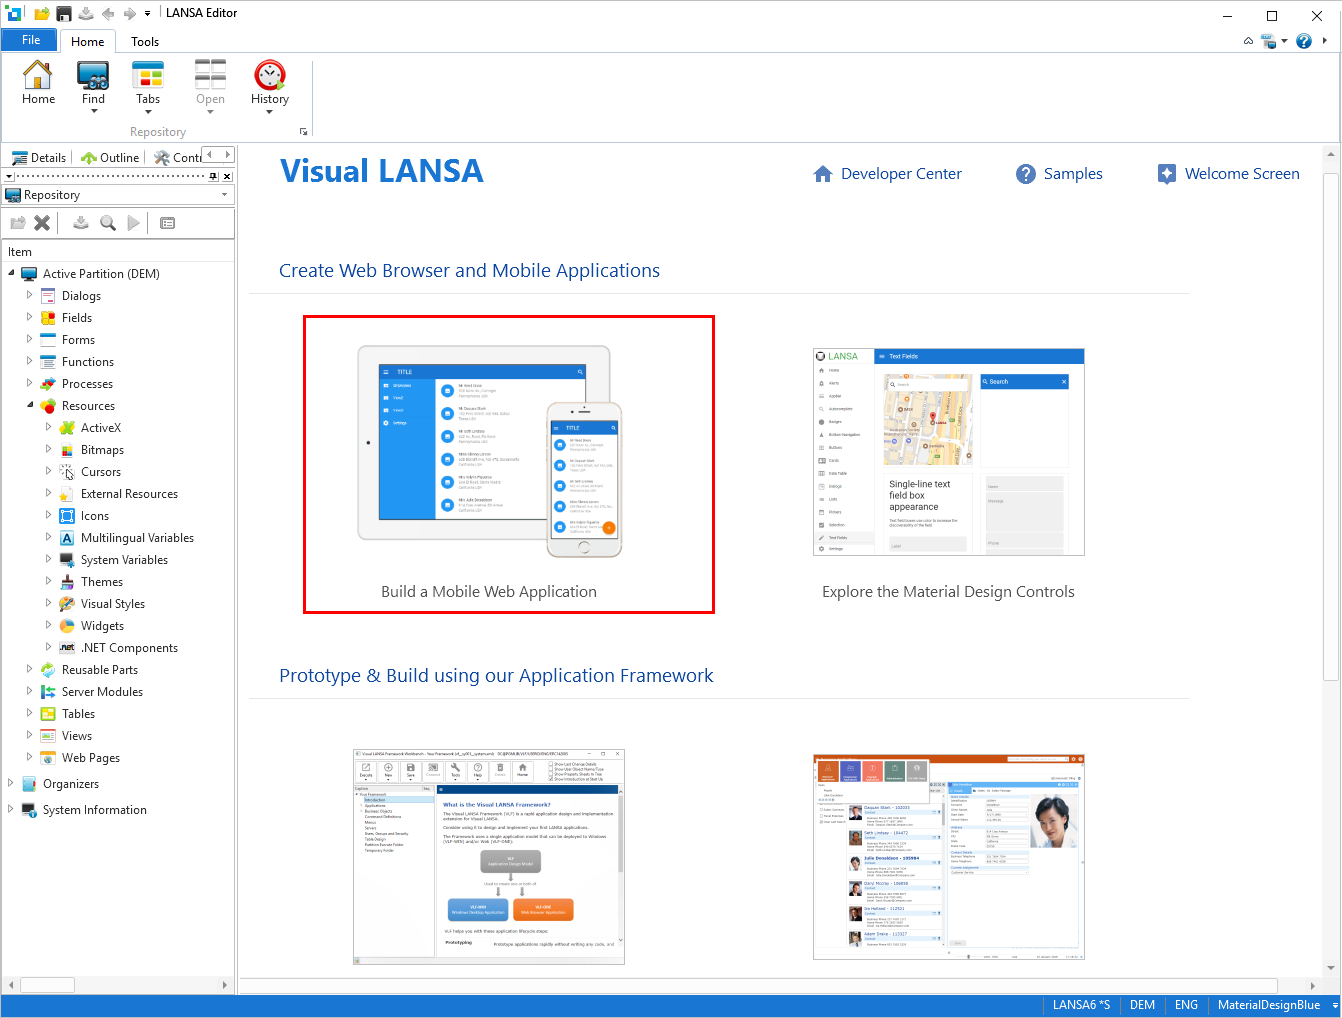
Task: Click the ENG language status bar entry
Action: 1186,1005
